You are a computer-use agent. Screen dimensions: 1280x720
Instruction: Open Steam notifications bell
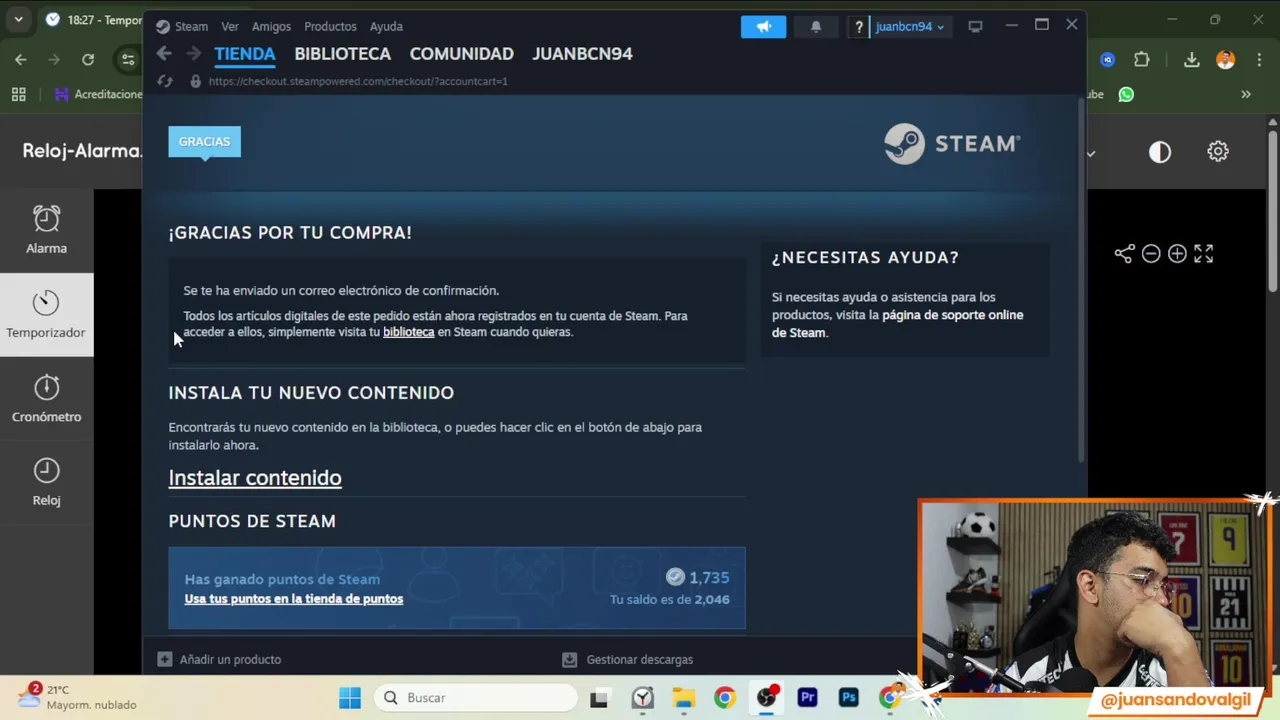pos(816,27)
